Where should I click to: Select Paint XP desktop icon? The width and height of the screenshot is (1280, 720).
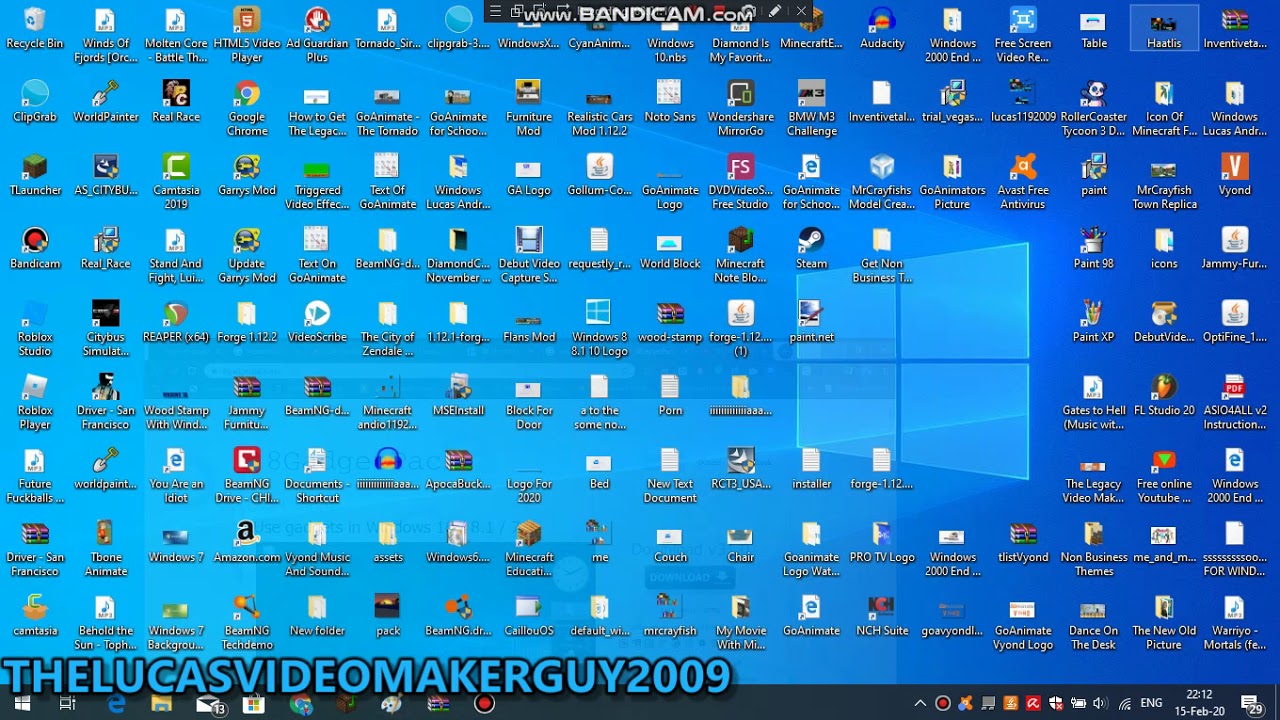1093,322
